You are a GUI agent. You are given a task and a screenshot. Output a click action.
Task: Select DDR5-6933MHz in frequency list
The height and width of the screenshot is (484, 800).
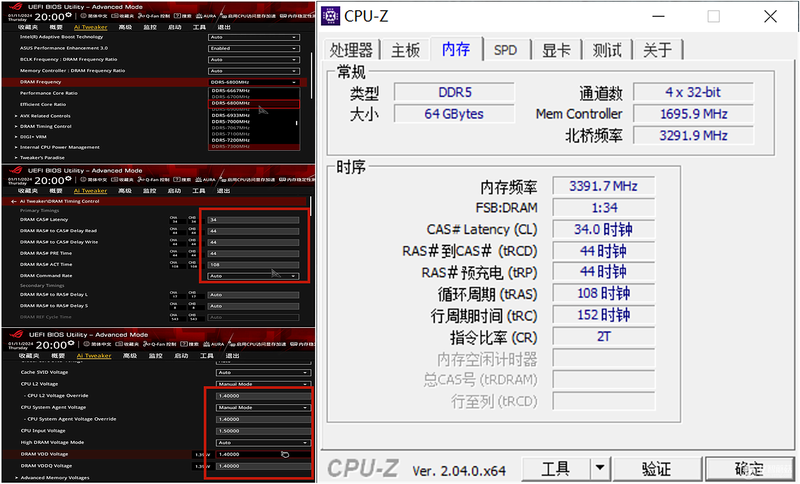click(231, 115)
